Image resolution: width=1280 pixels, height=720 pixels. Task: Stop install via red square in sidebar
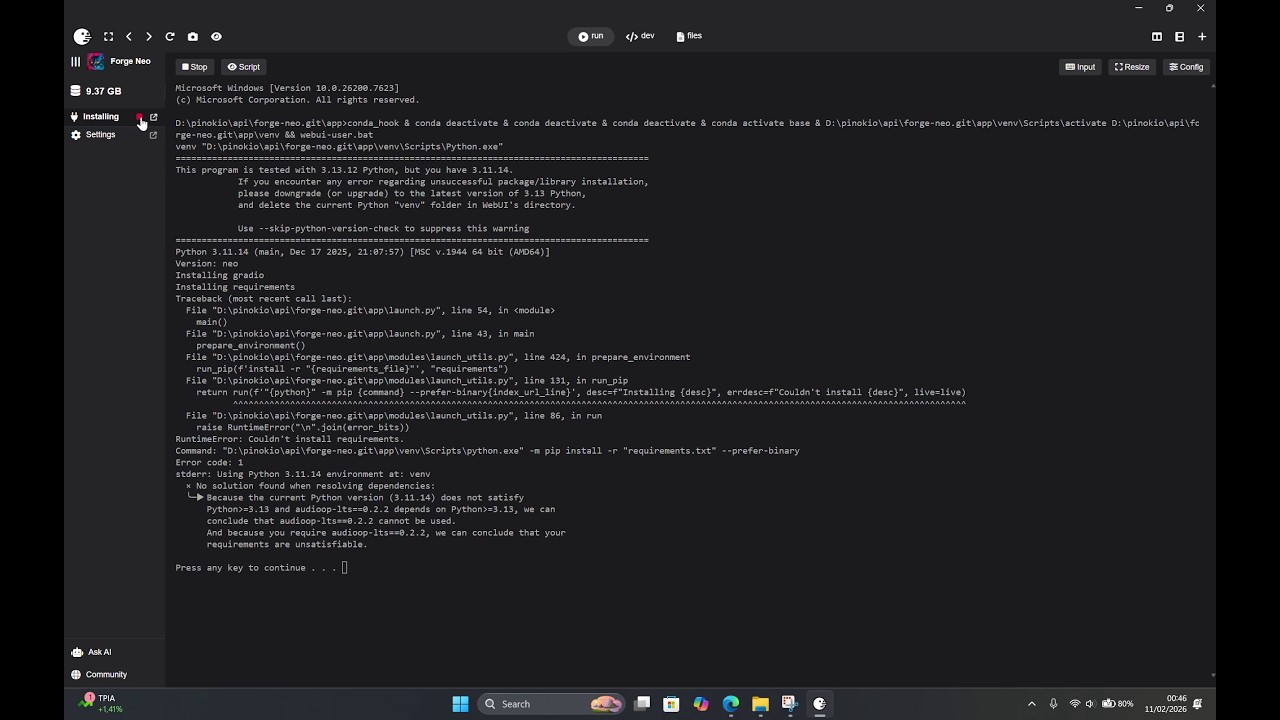click(x=140, y=117)
